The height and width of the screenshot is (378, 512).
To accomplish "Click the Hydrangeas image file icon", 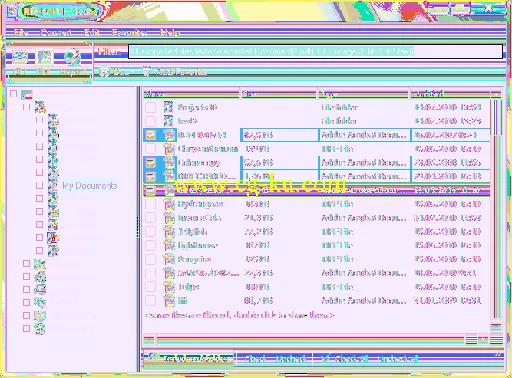I will click(x=169, y=204).
